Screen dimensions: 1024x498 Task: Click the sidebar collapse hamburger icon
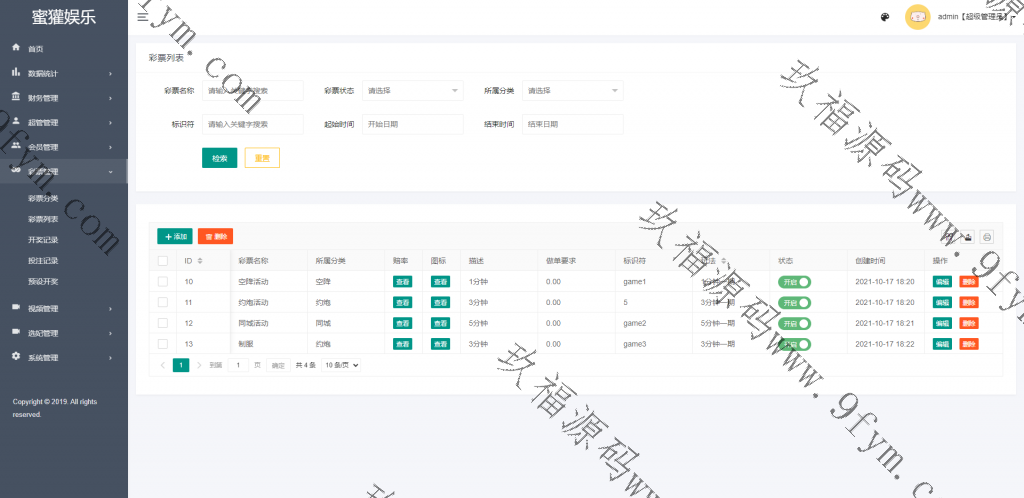coord(142,17)
